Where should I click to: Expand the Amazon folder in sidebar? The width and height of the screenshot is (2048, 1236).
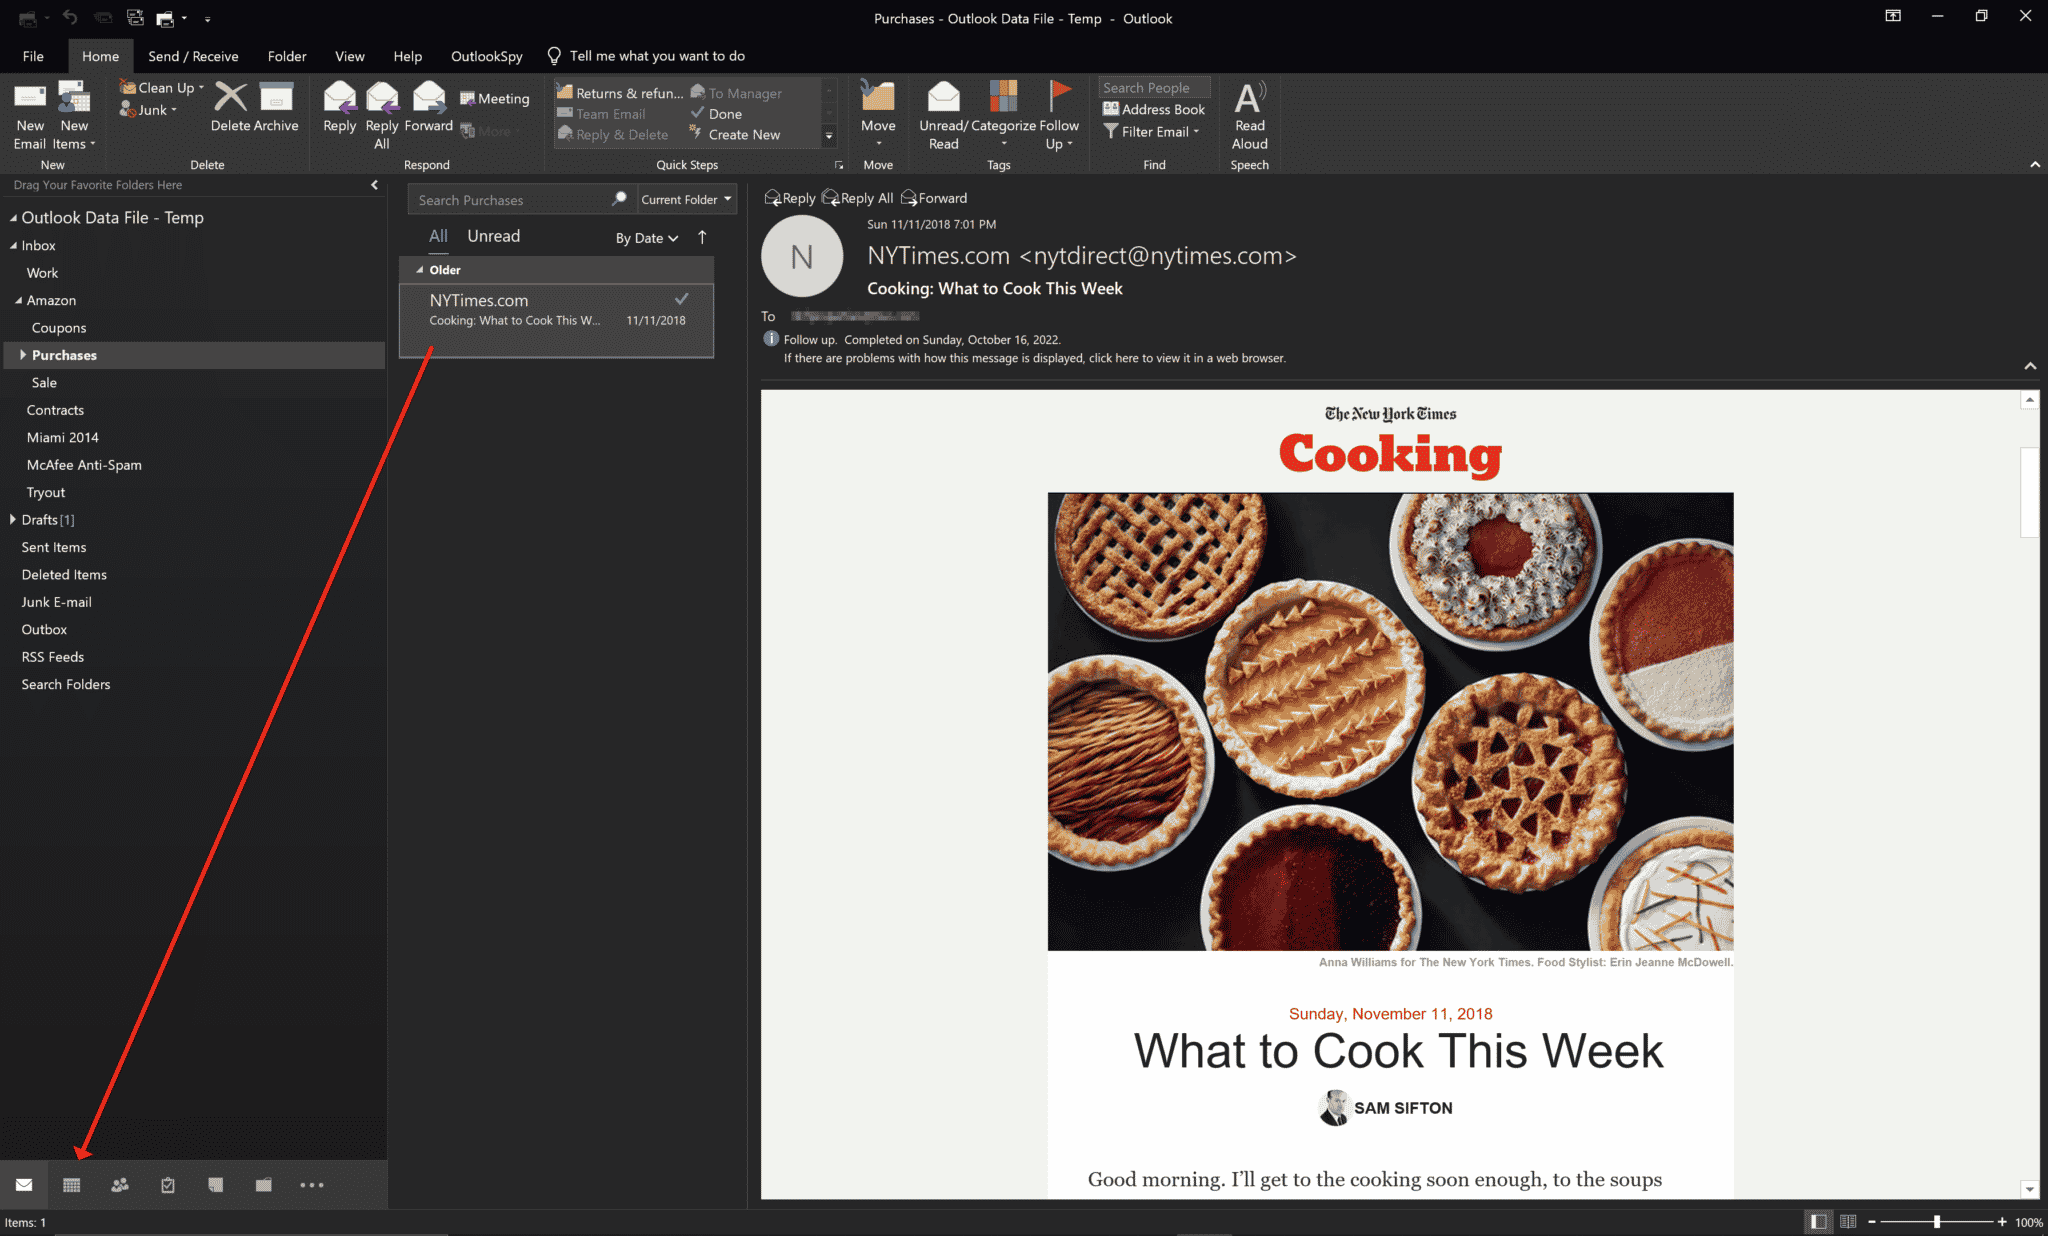click(20, 300)
